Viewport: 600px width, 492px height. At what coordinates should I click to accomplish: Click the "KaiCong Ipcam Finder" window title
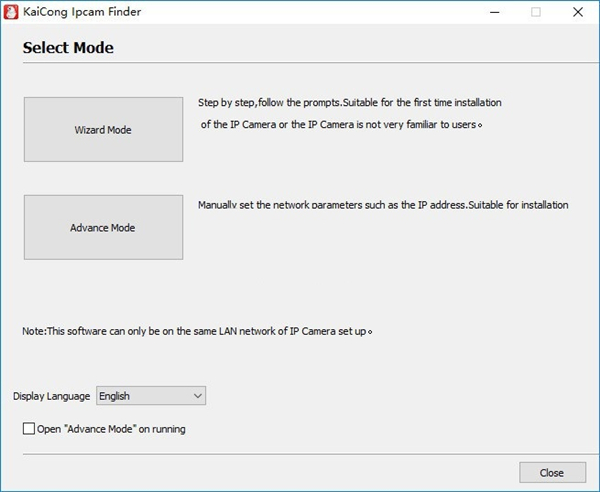(82, 12)
